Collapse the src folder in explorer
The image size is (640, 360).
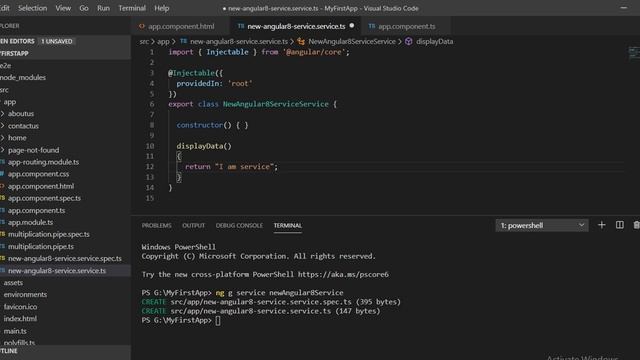coord(4,90)
